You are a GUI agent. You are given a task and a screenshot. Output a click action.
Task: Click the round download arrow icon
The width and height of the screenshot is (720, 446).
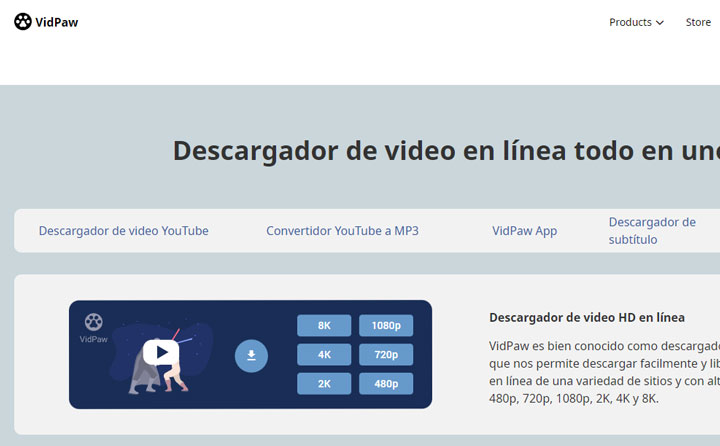point(251,356)
